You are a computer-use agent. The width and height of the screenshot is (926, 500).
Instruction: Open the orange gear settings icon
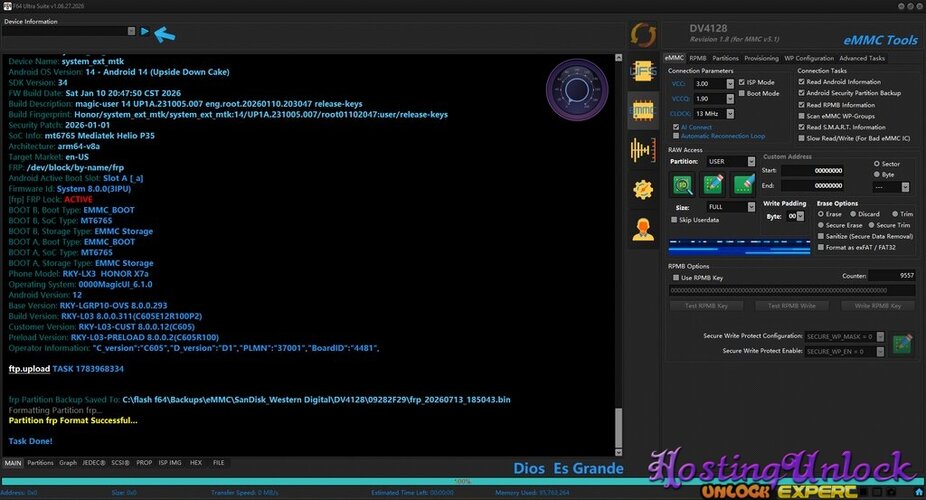[x=643, y=189]
